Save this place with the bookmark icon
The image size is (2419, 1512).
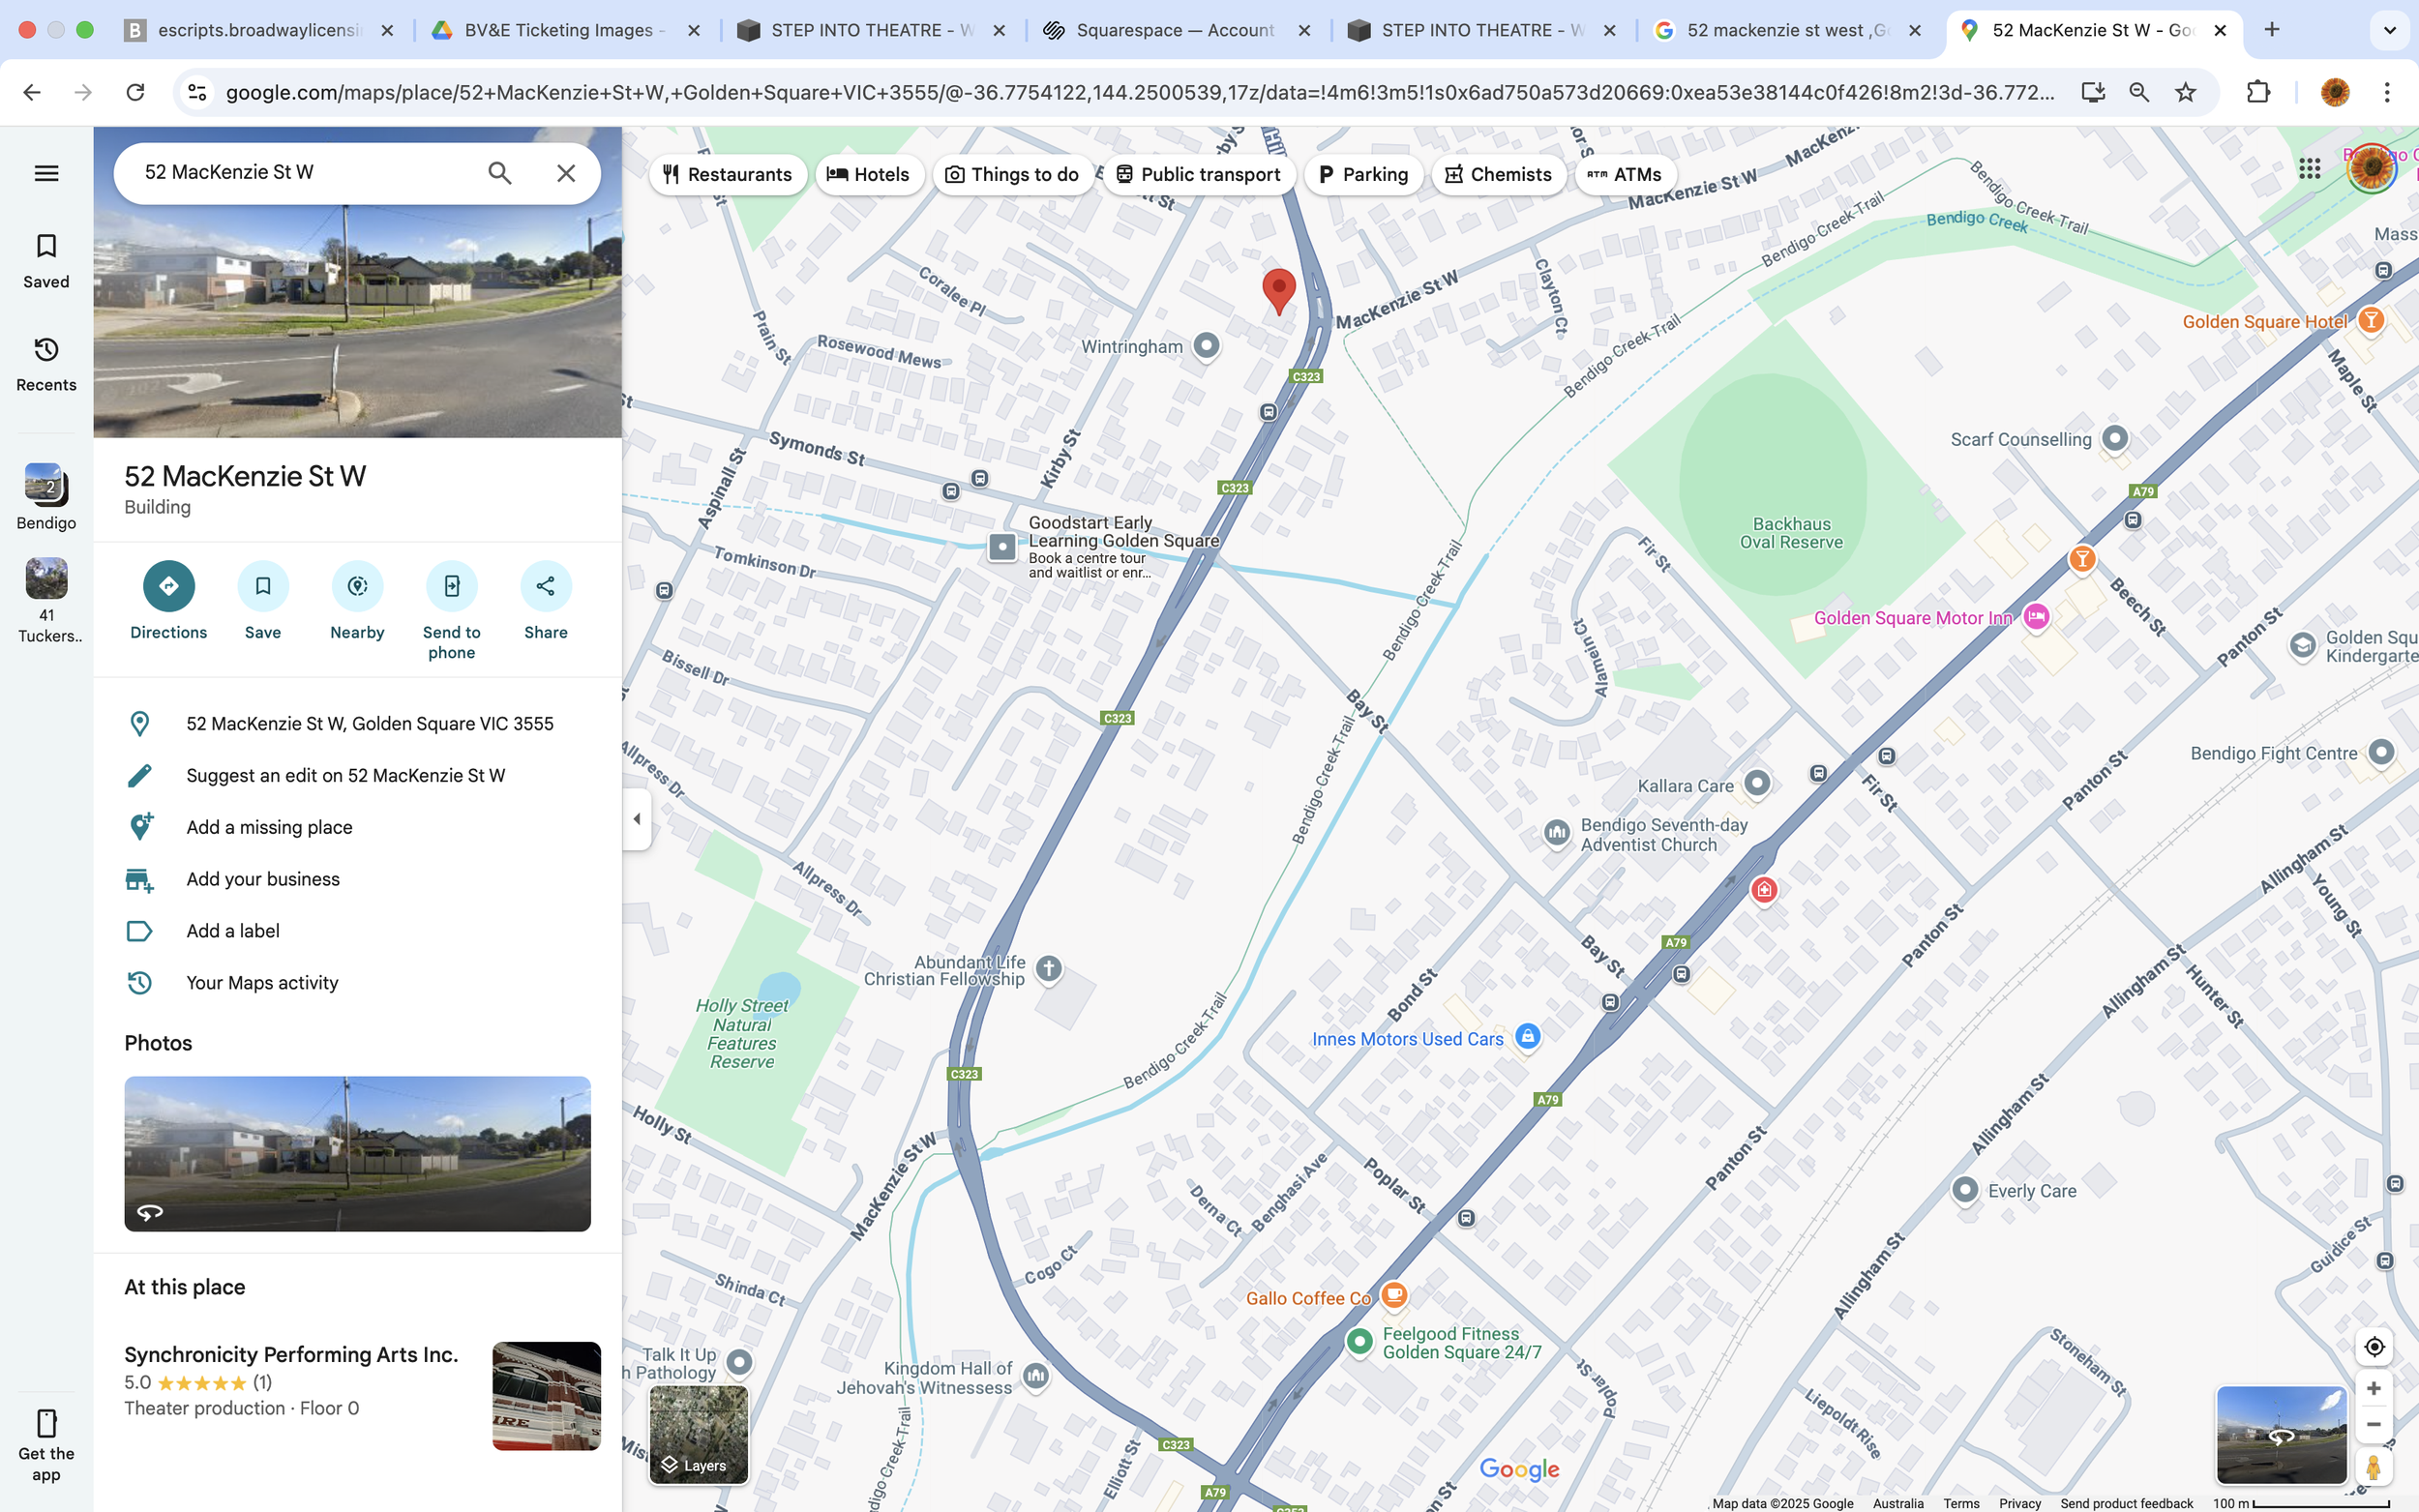[263, 586]
